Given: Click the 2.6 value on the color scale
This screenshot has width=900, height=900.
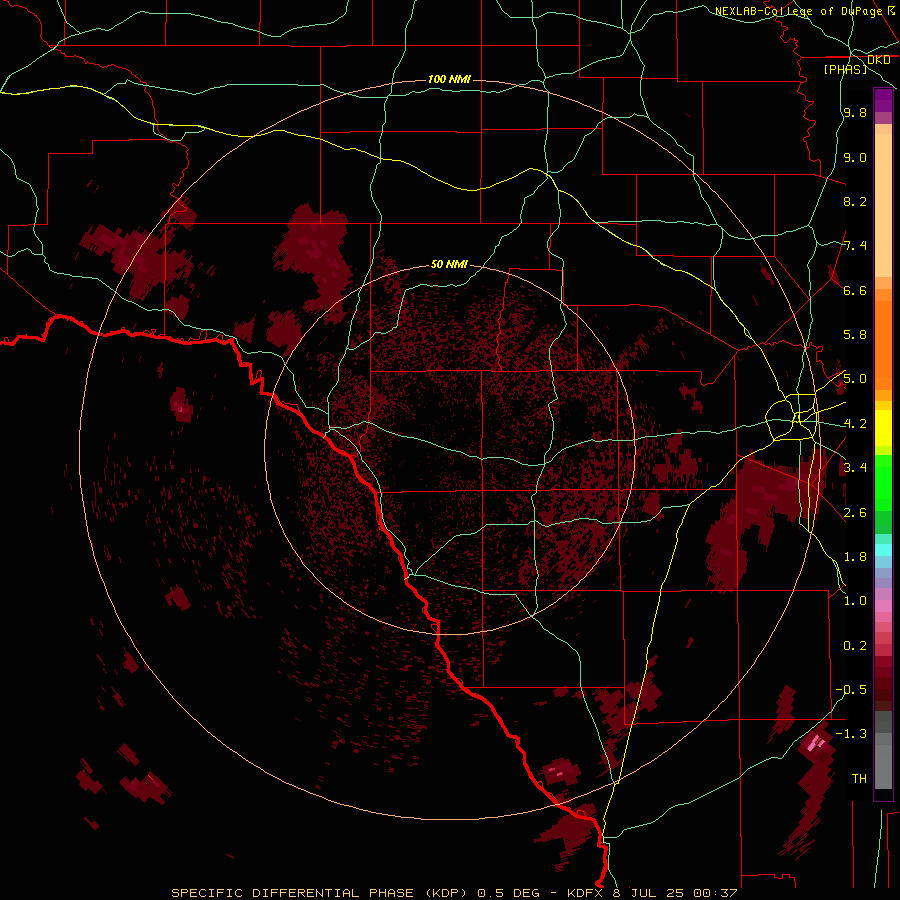Looking at the screenshot, I should click(855, 513).
